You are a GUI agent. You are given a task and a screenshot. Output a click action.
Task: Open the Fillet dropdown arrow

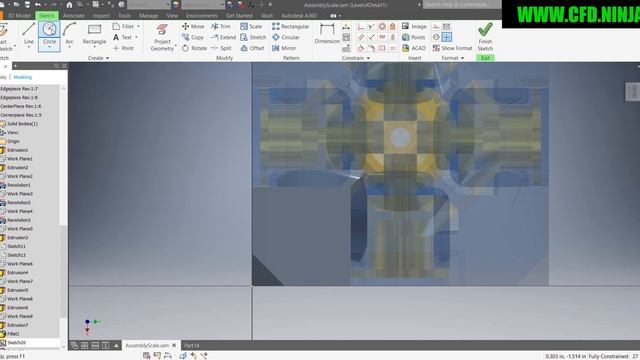point(138,26)
